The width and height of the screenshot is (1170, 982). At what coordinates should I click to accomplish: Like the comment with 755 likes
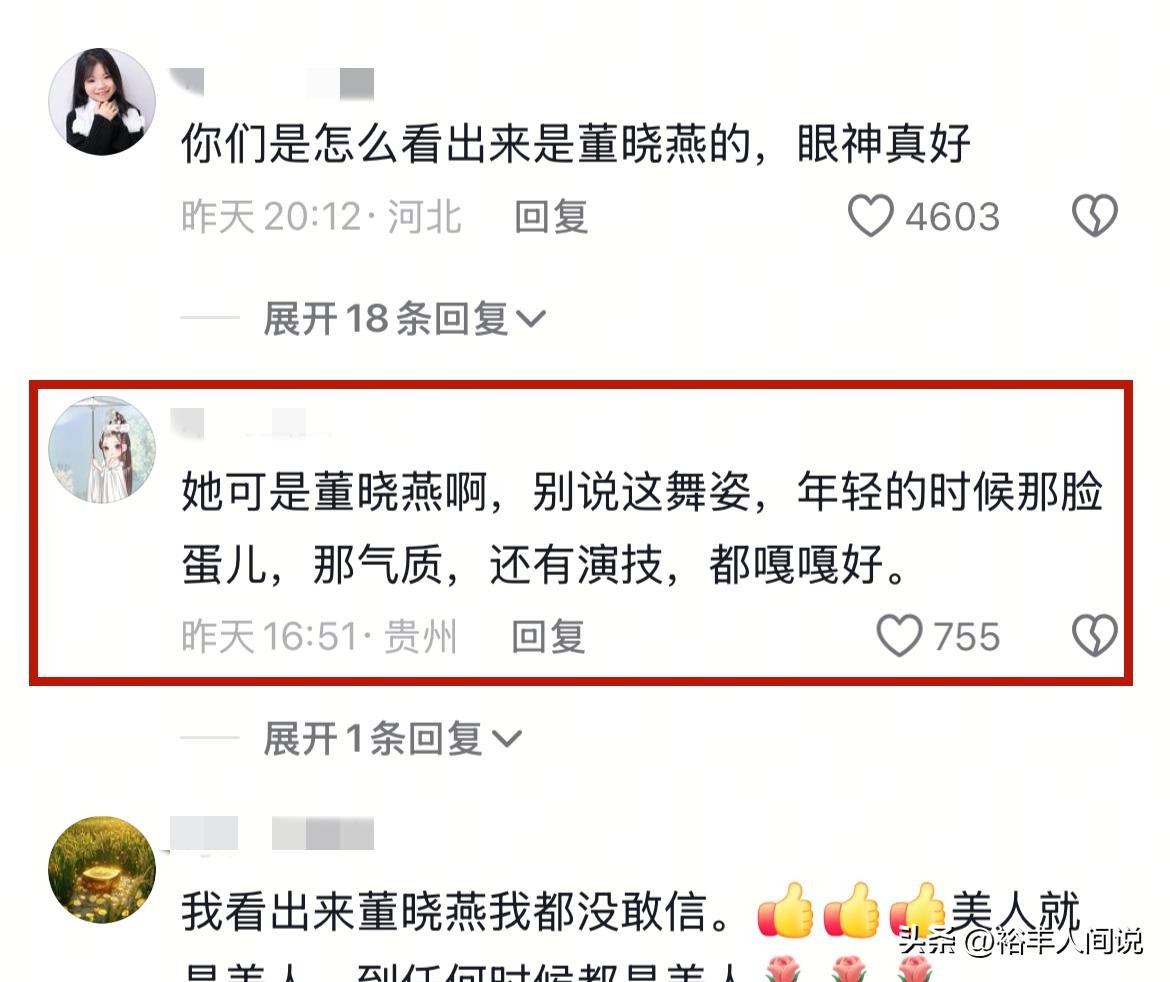point(899,636)
